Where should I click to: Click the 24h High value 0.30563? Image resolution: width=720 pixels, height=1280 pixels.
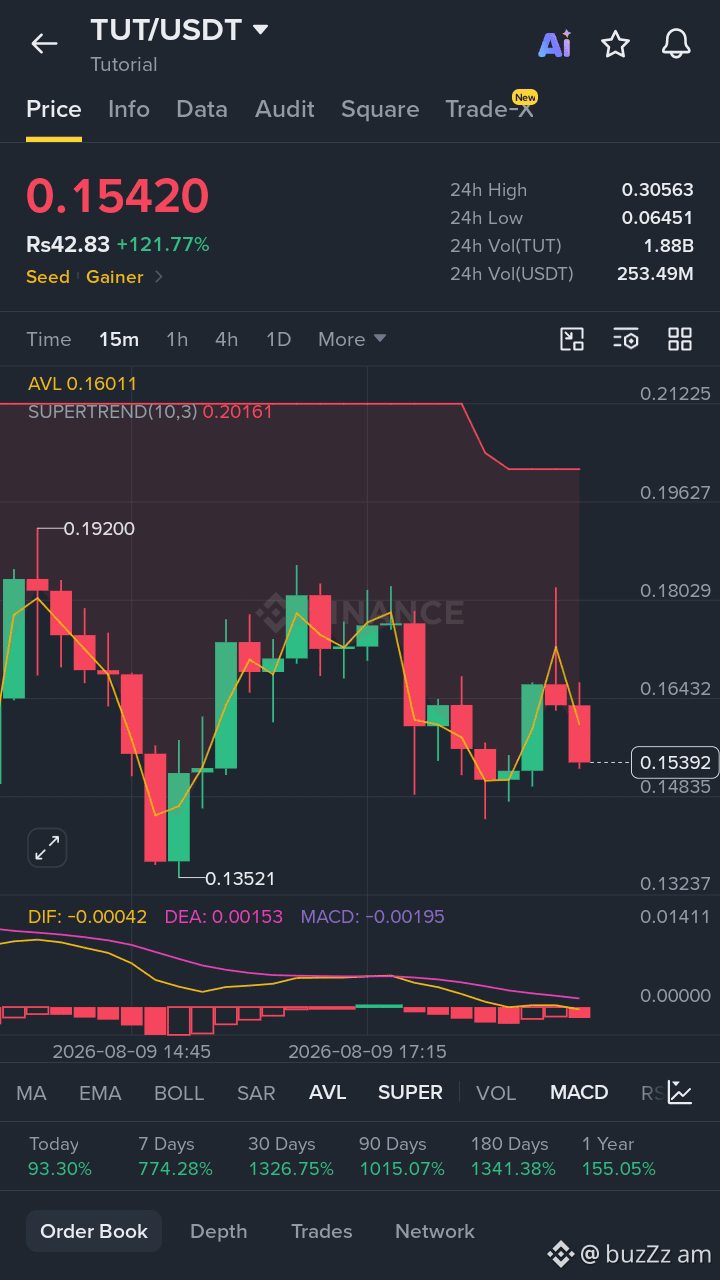point(657,190)
